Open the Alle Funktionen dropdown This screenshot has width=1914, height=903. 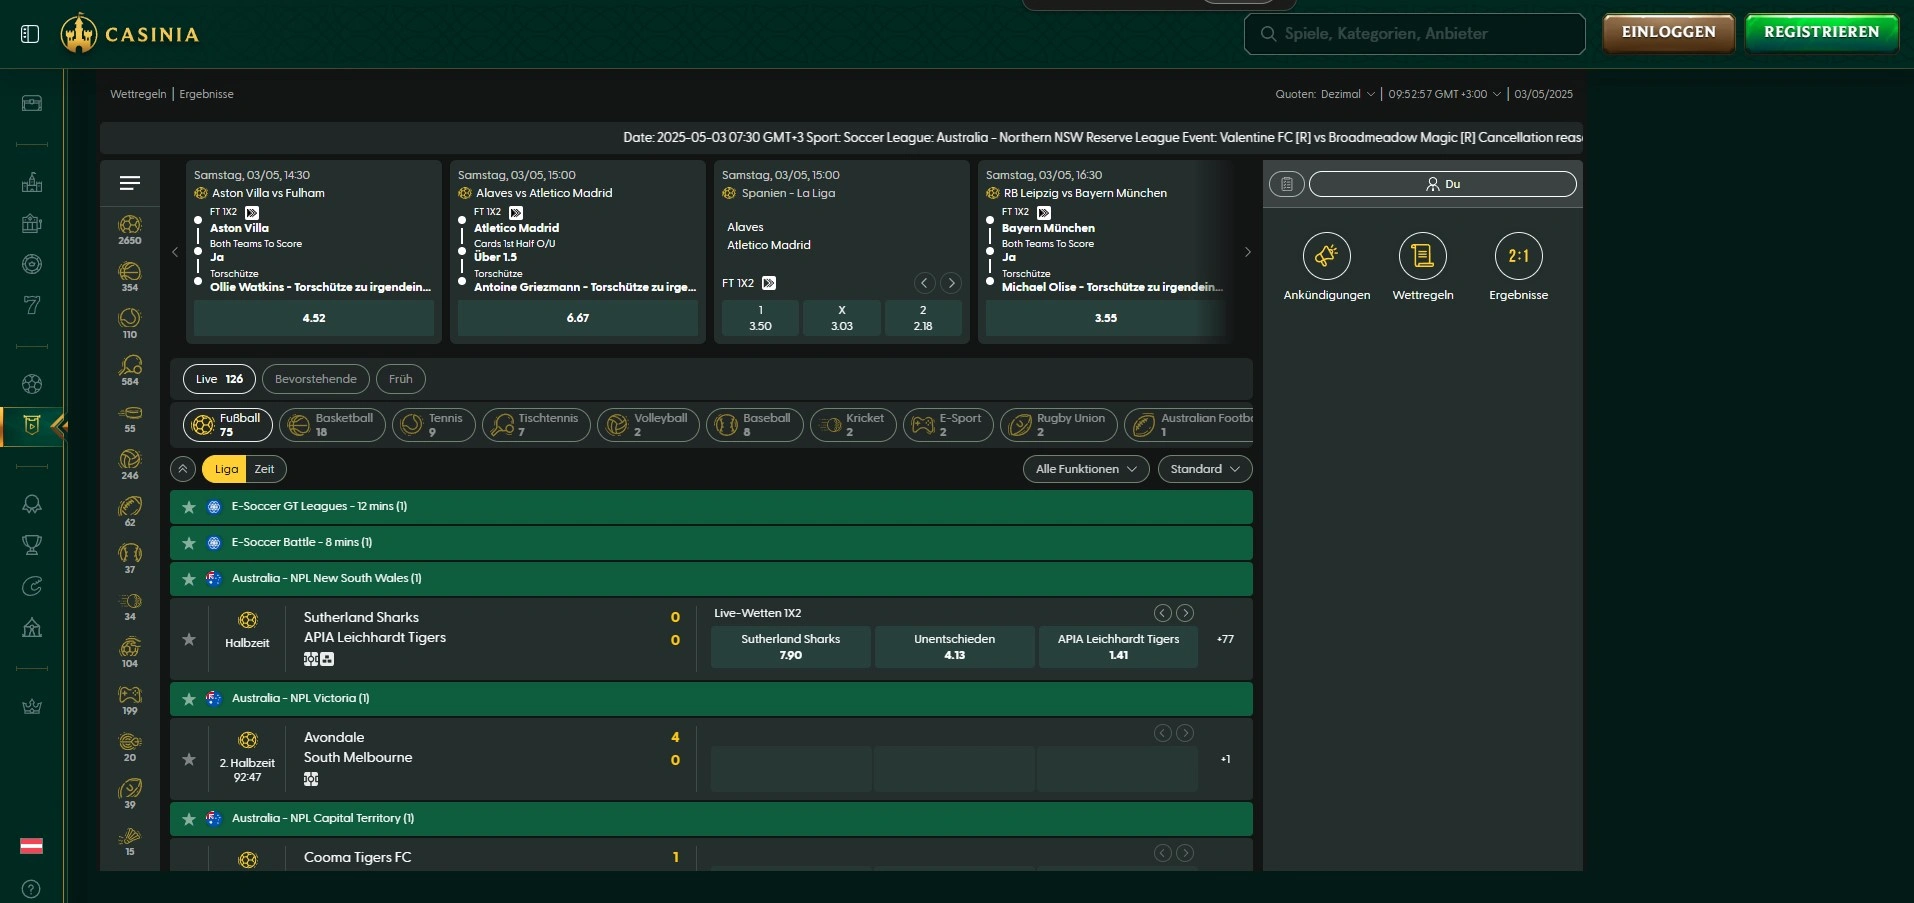click(1085, 469)
